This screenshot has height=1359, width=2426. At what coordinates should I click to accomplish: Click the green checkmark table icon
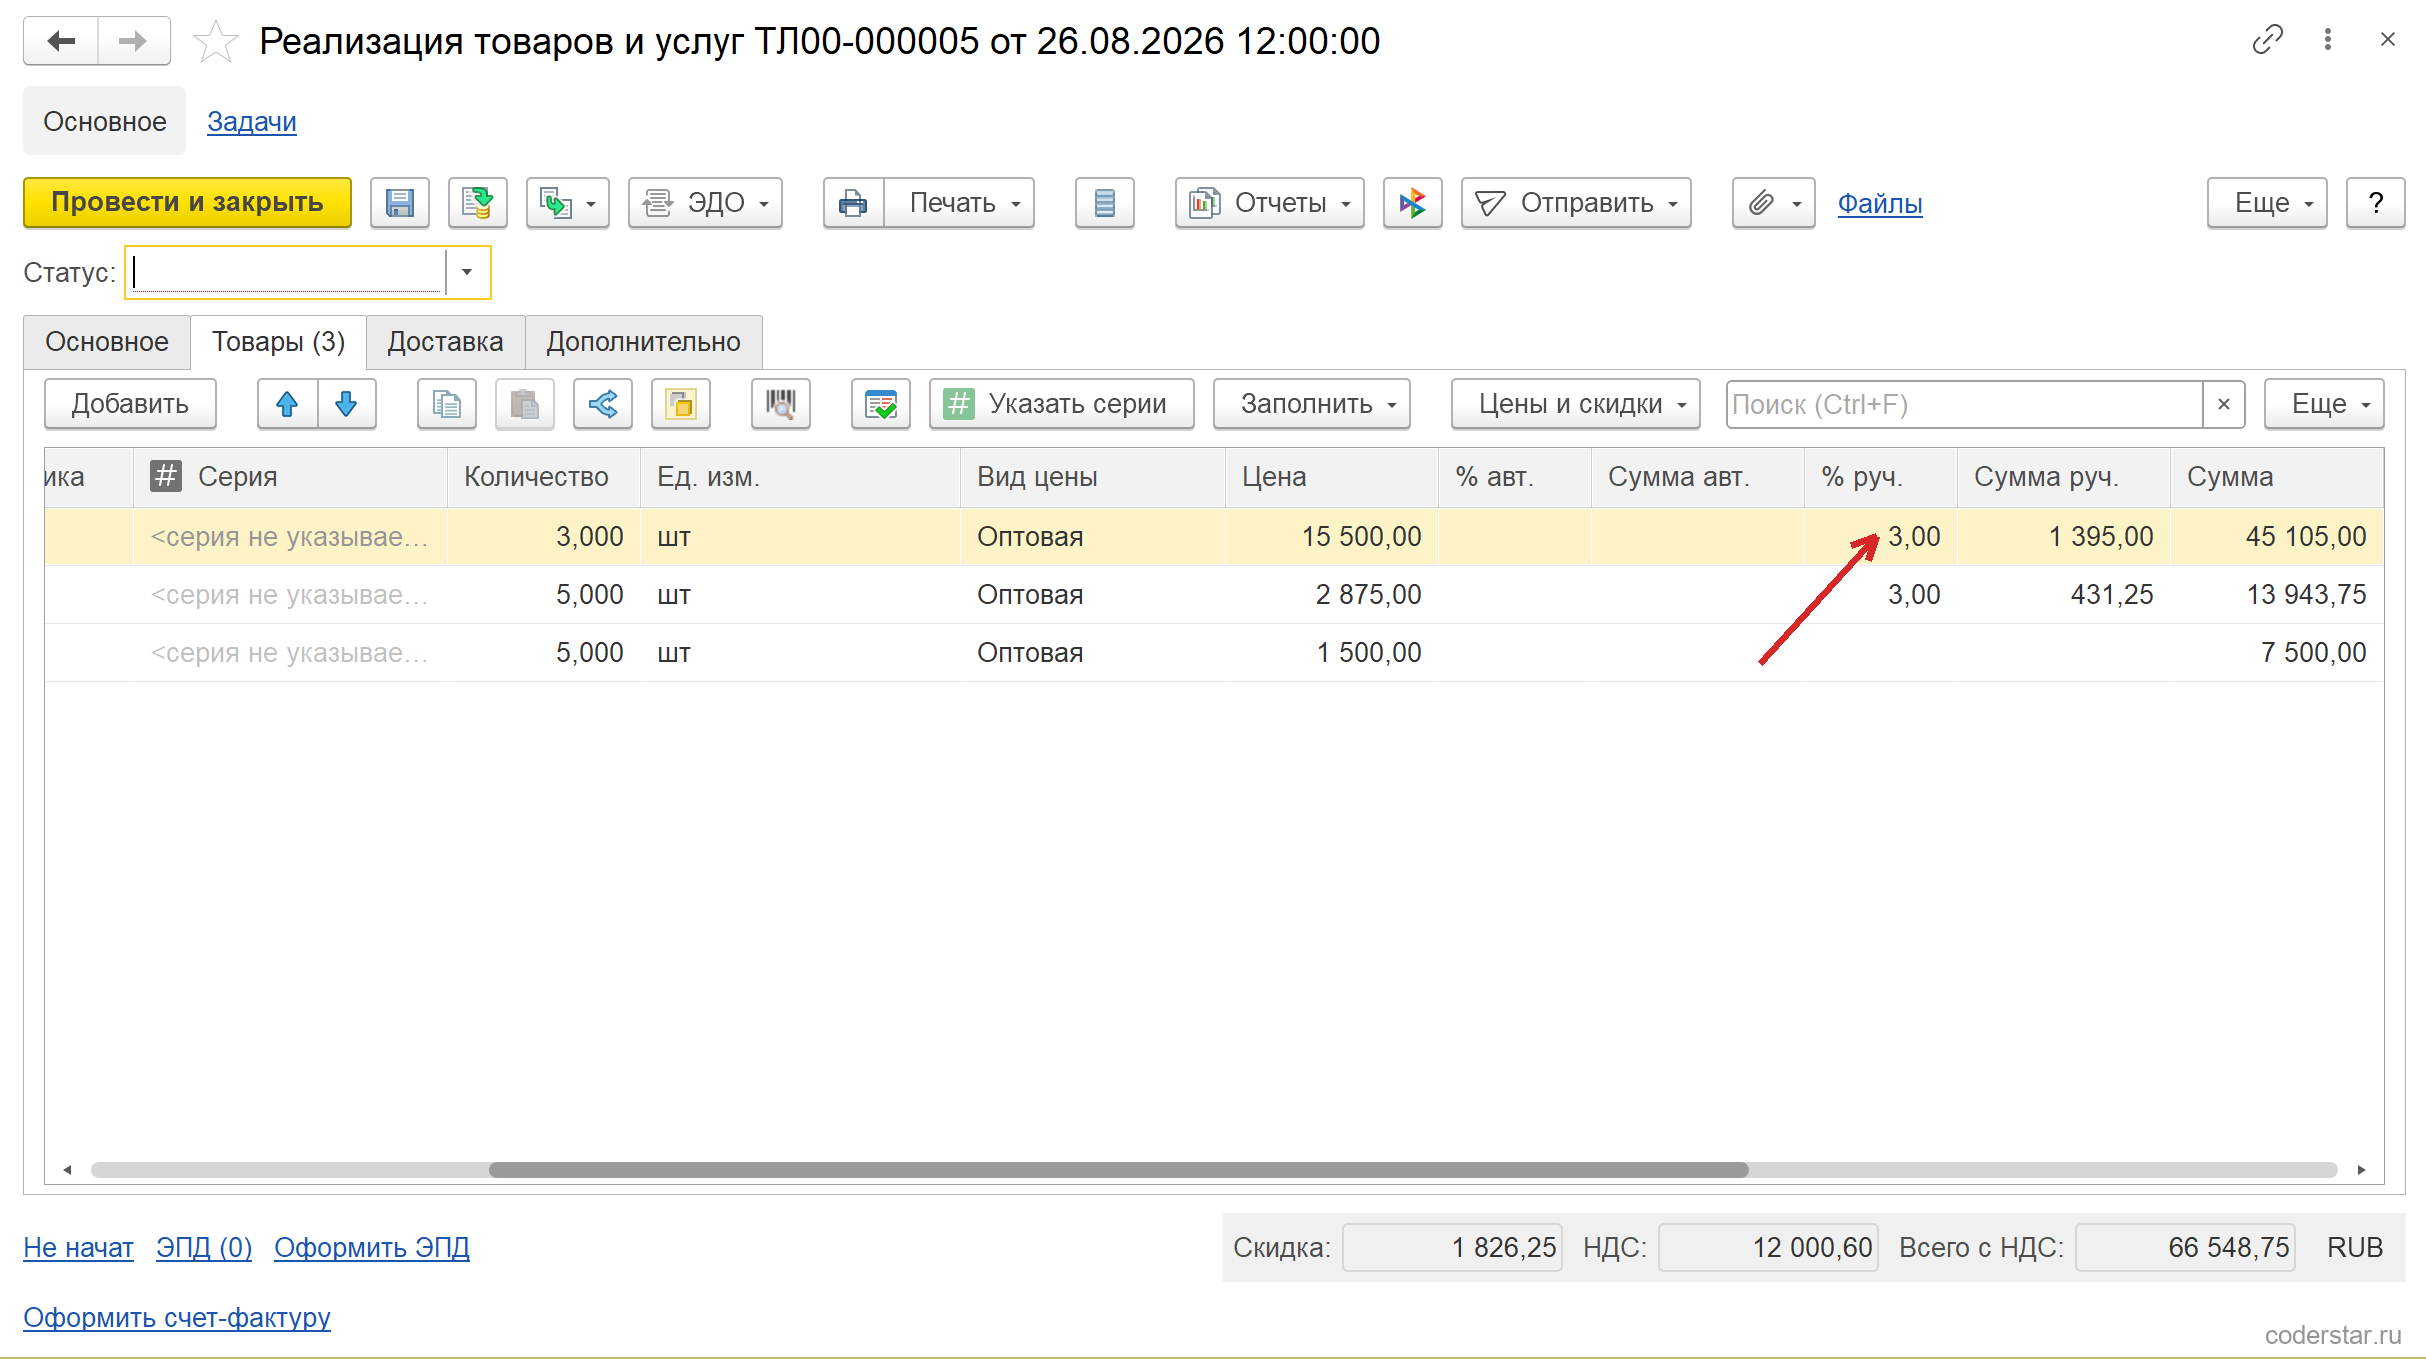[881, 404]
